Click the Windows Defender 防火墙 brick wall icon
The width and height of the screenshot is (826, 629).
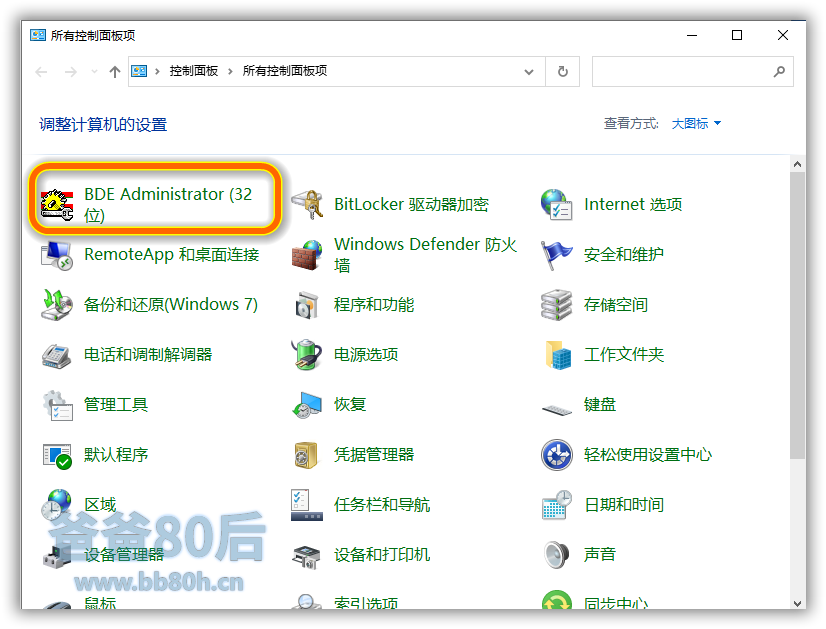(307, 254)
